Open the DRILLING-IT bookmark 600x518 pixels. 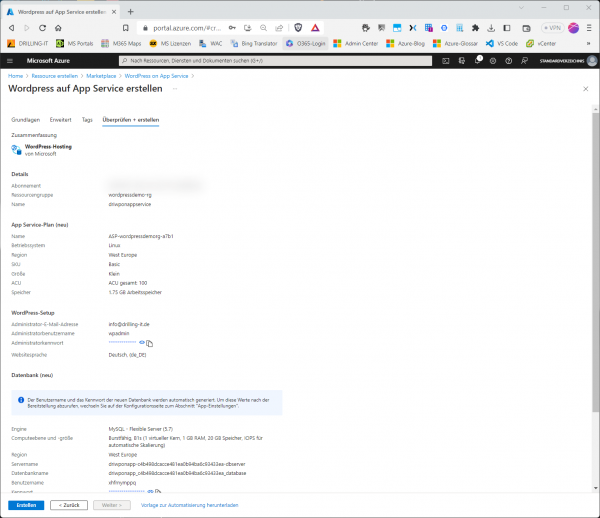28,44
